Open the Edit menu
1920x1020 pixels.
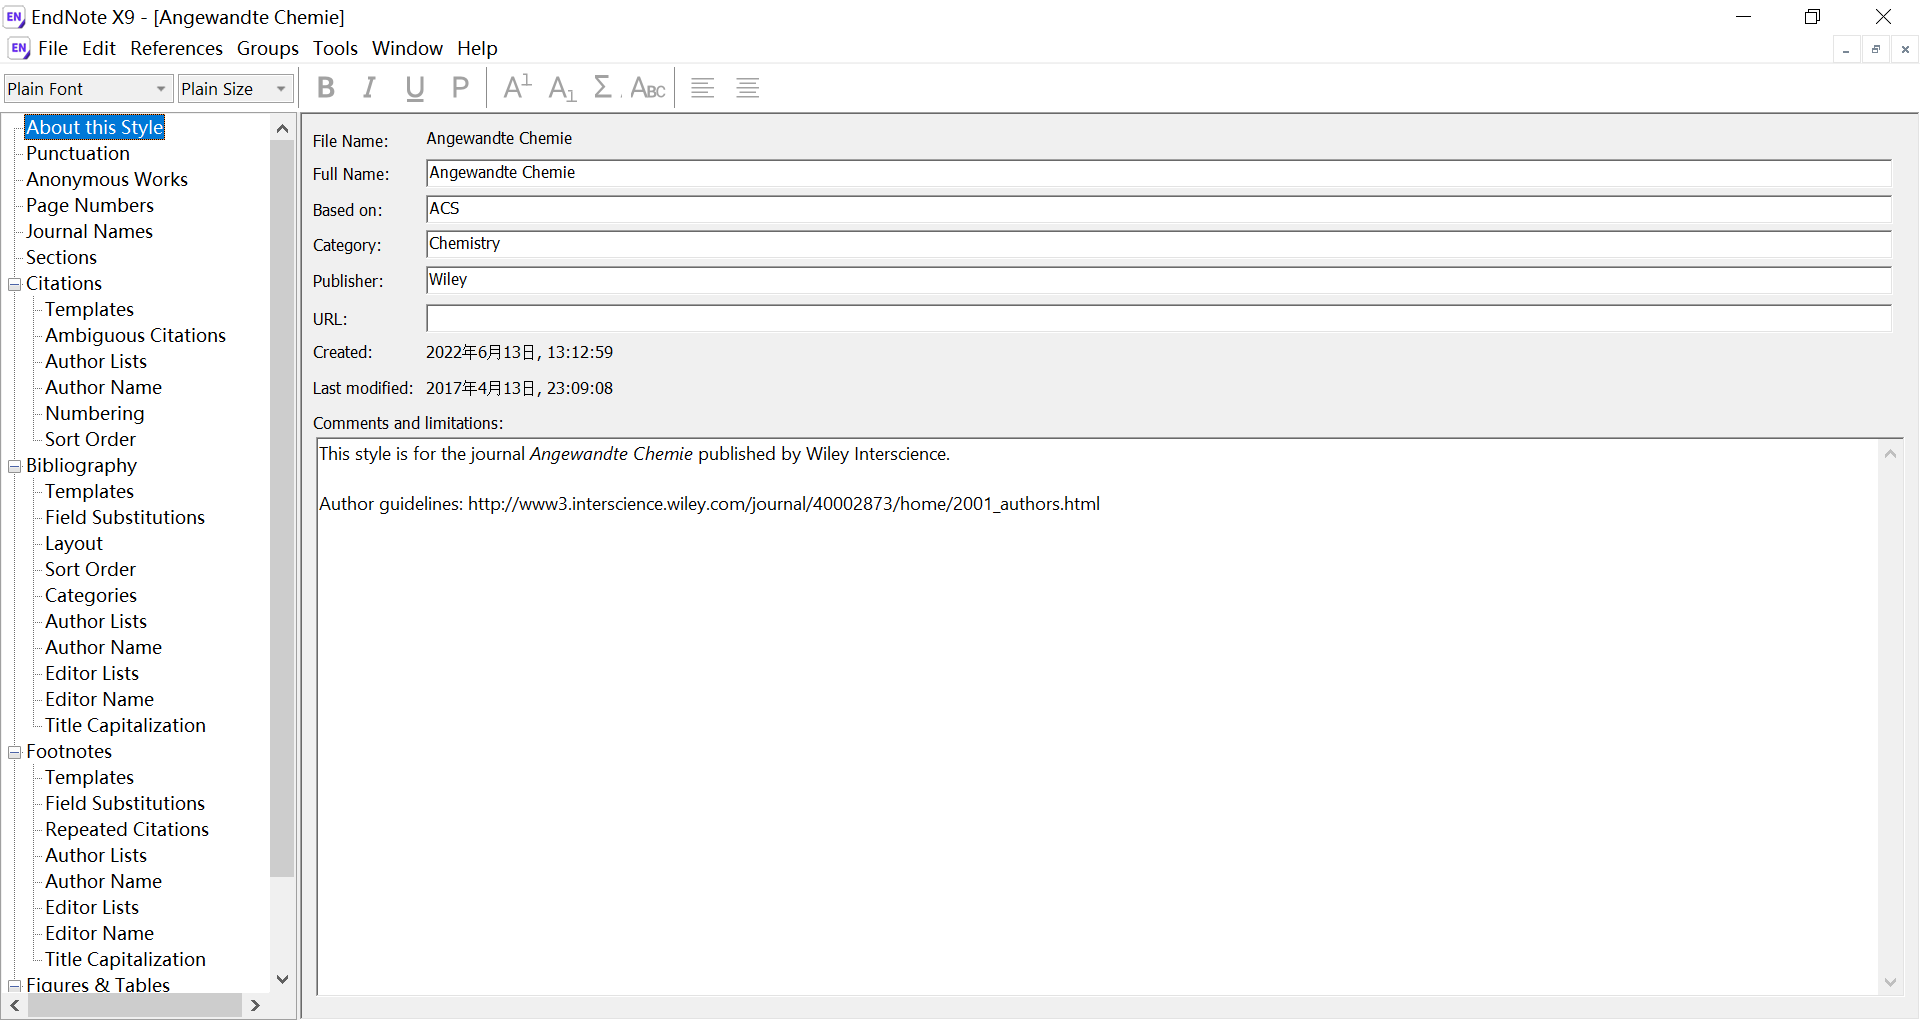tap(99, 48)
